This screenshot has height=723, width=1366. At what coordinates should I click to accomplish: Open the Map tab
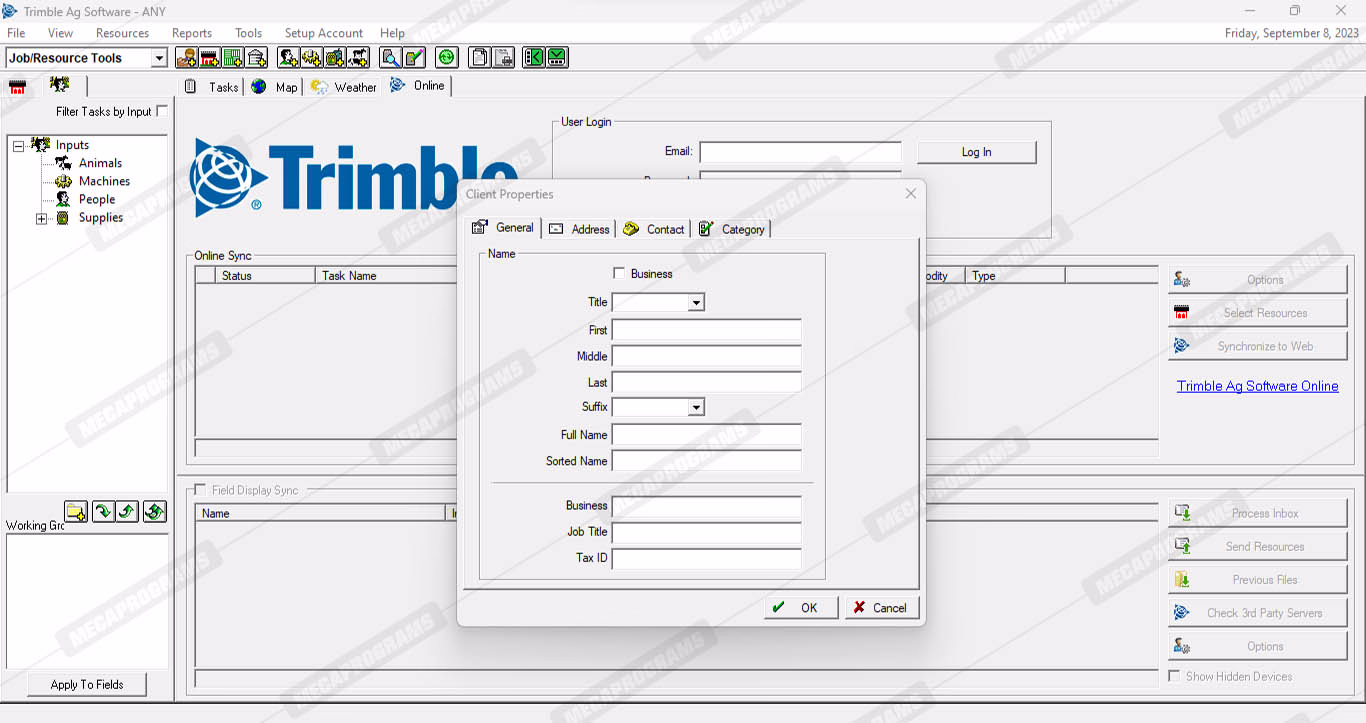[275, 87]
